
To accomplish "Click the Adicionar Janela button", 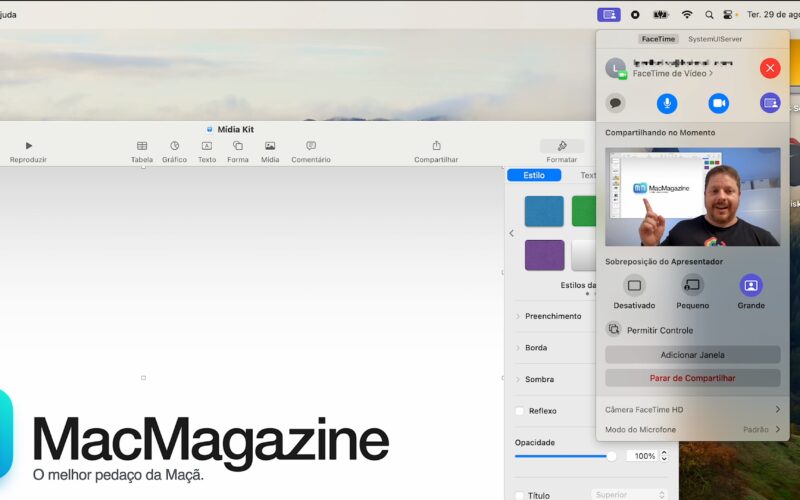I will click(x=692, y=355).
